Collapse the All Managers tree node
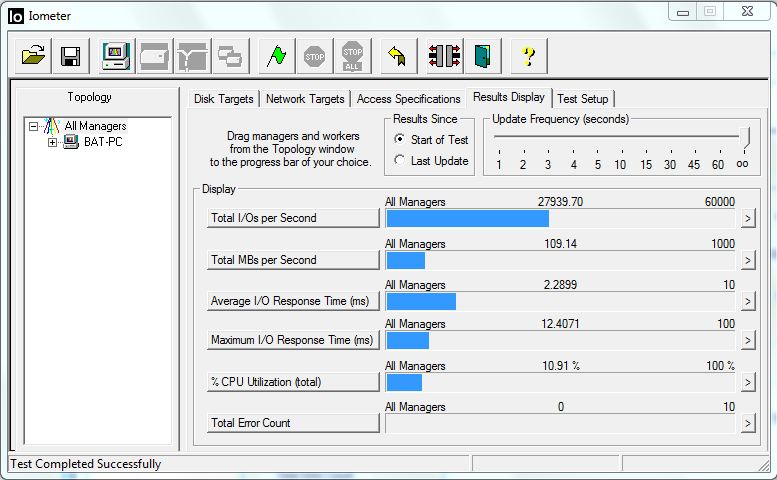Viewport: 777px width, 480px height. pos(33,127)
